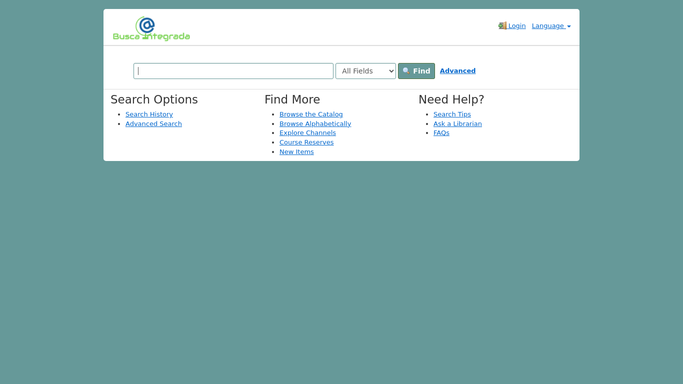The width and height of the screenshot is (683, 384).
Task: Expand the All Fields search type selector
Action: (x=365, y=71)
